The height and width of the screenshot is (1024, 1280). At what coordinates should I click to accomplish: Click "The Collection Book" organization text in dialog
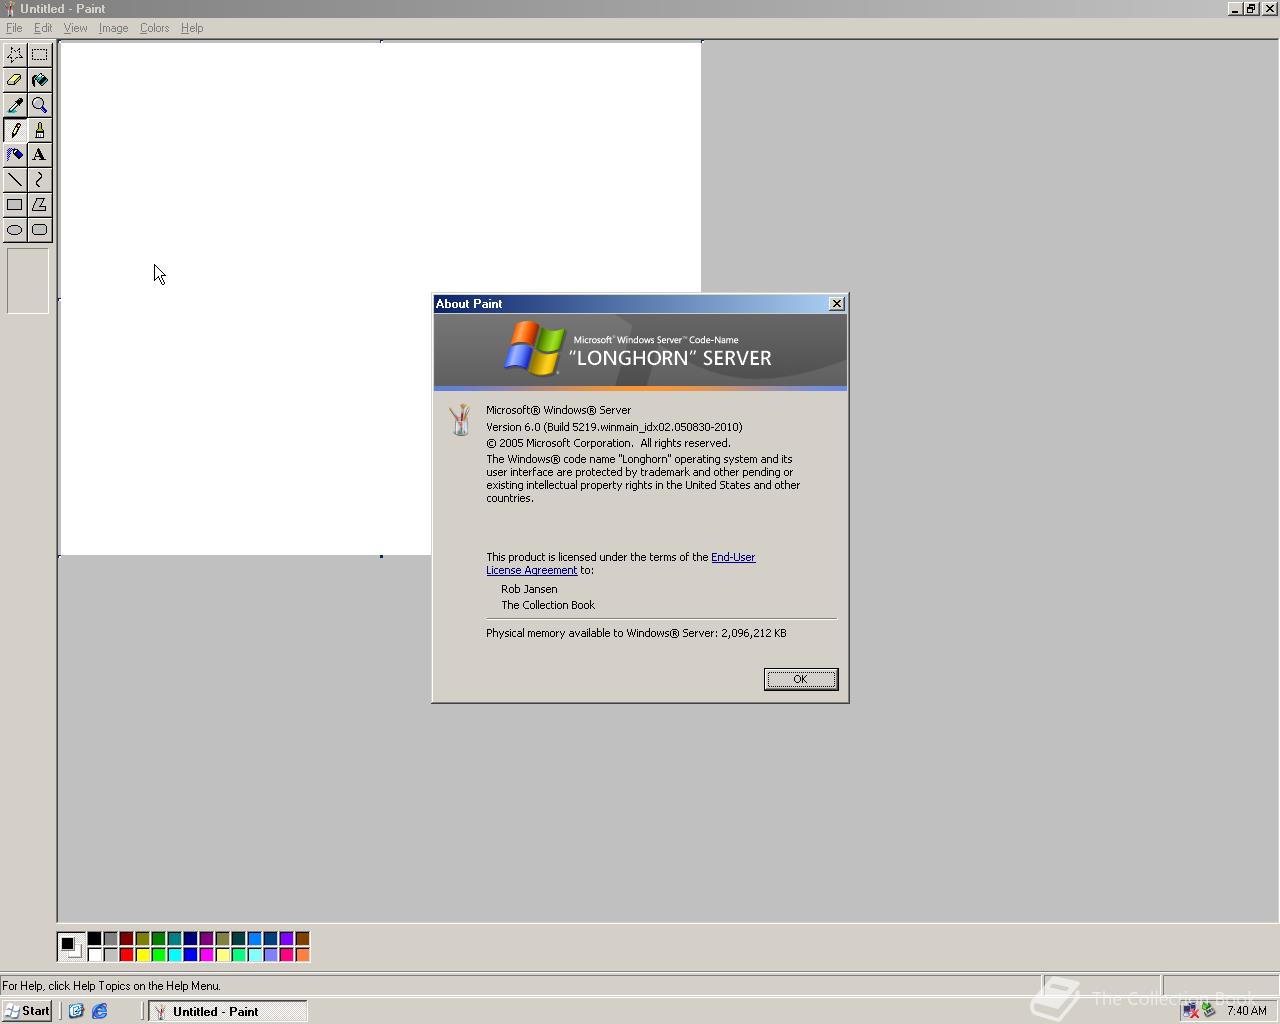548,605
